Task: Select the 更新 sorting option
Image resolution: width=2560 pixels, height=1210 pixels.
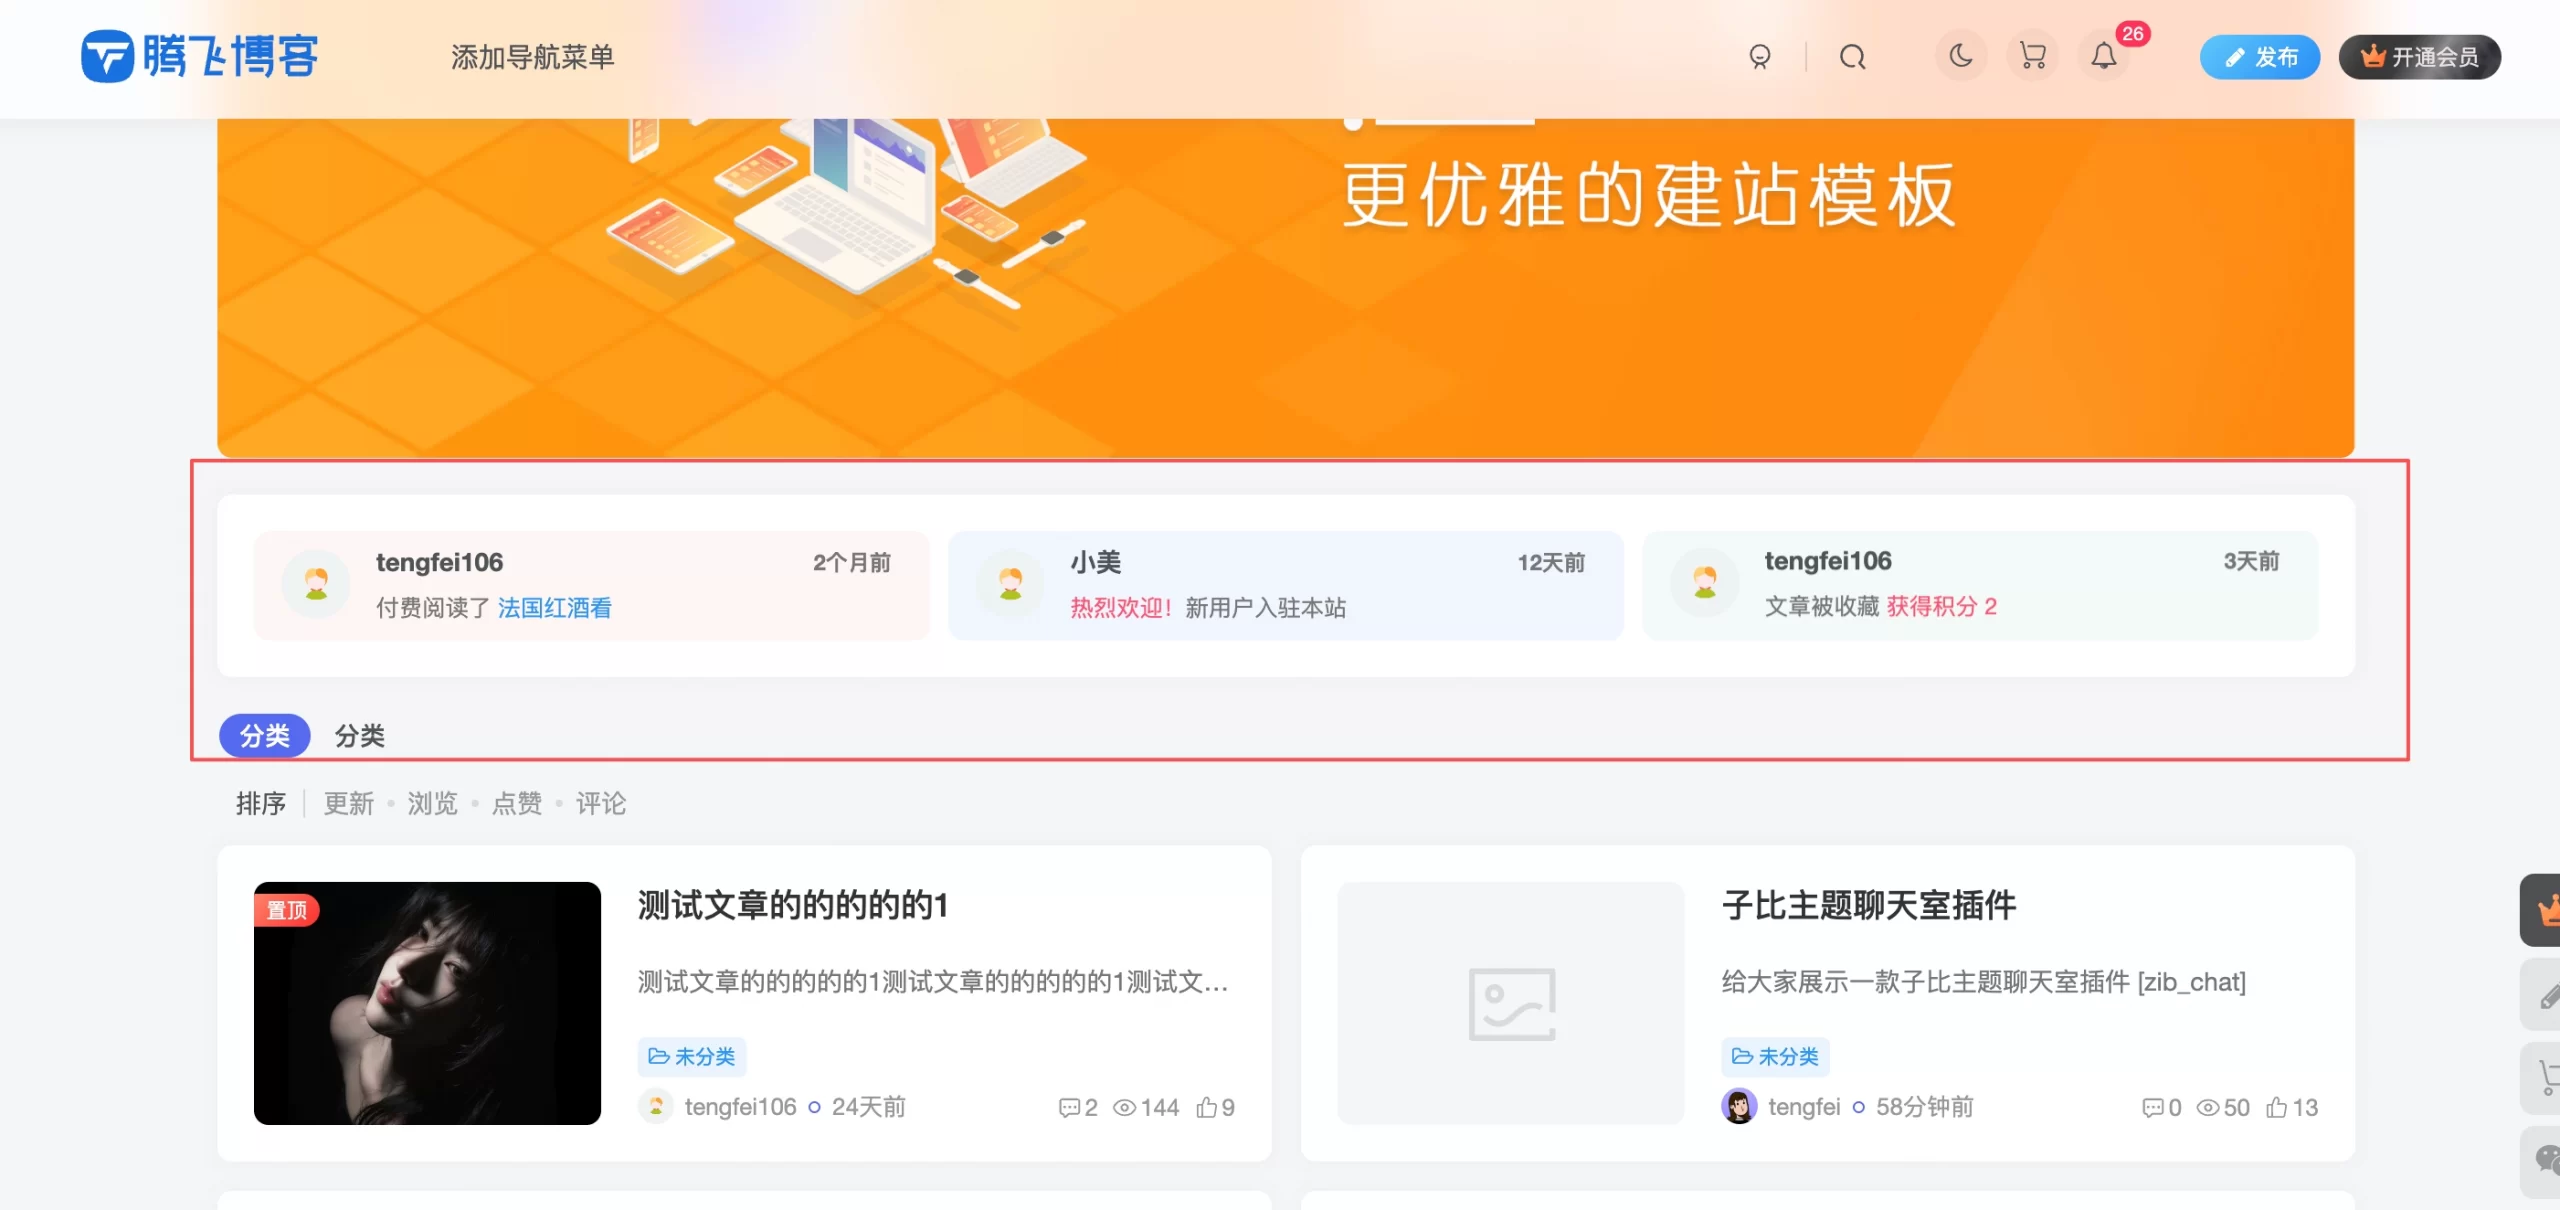Action: coord(347,803)
